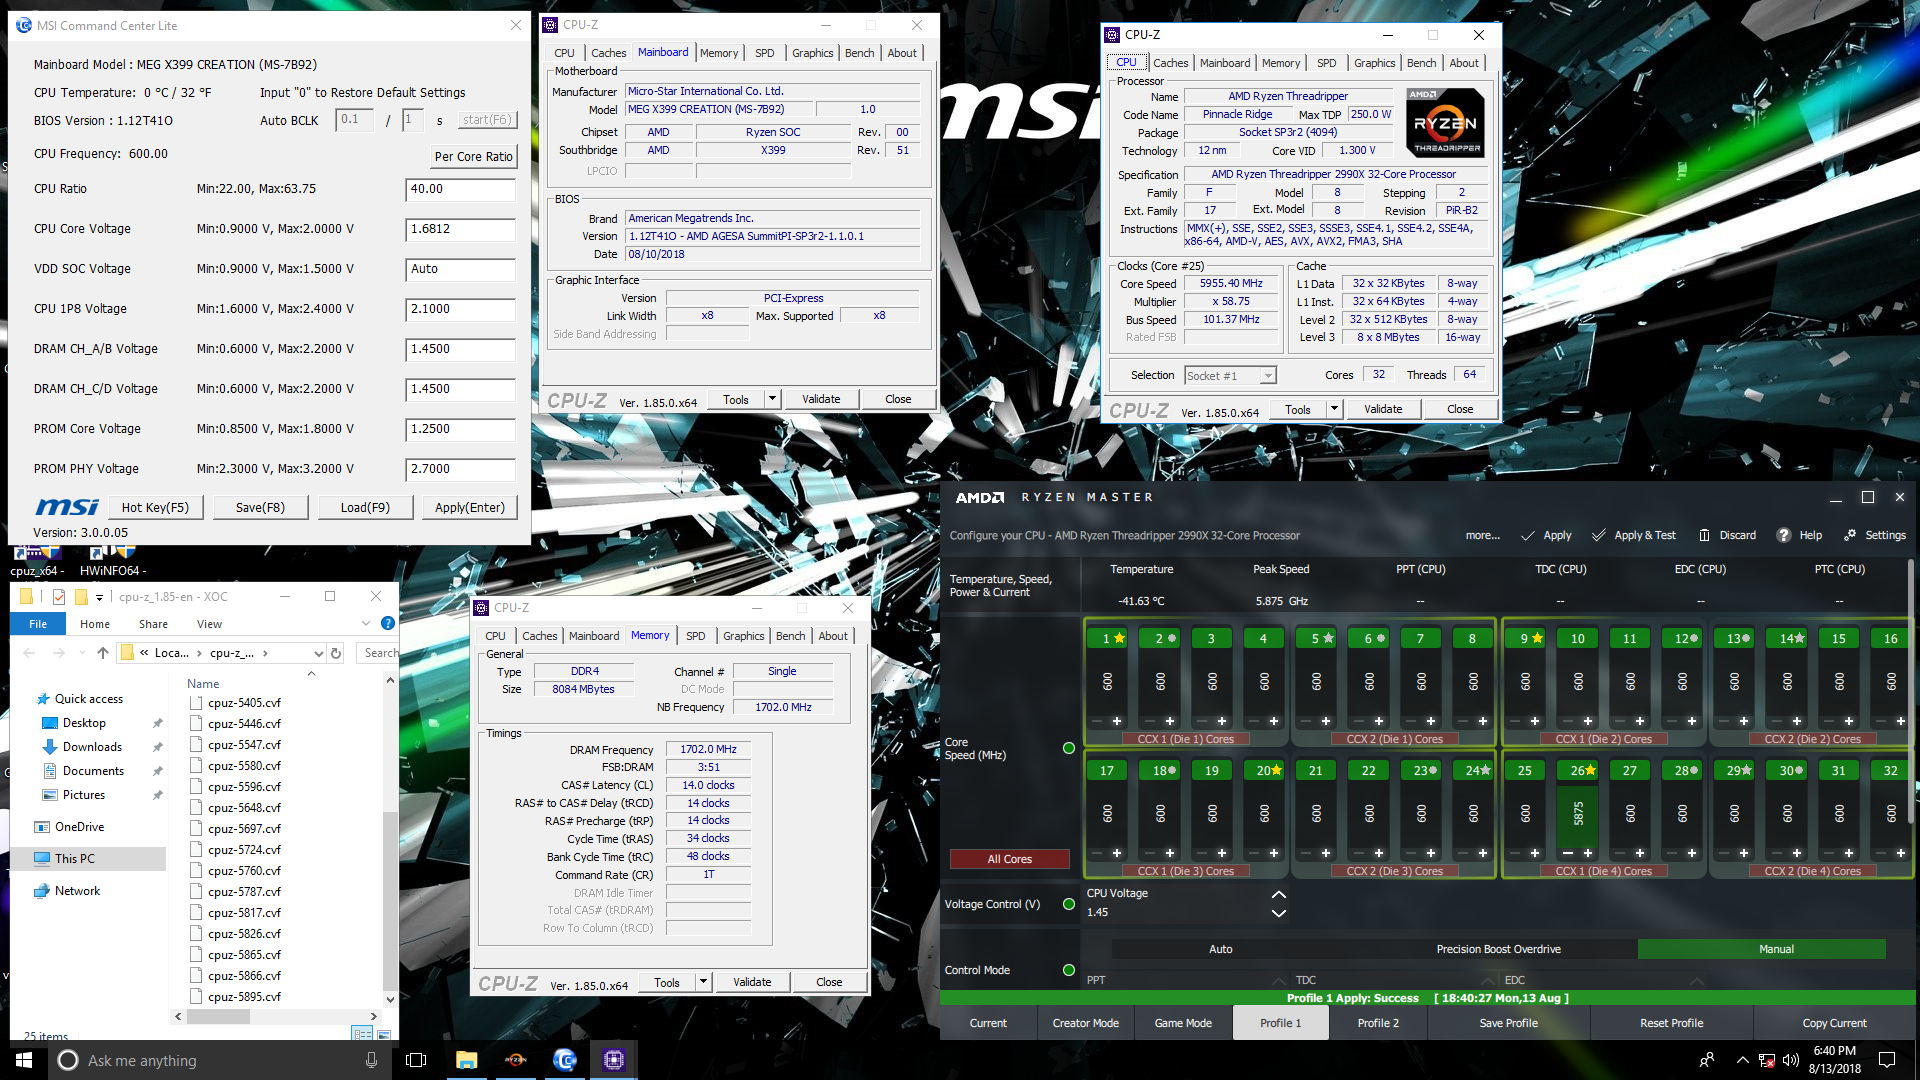Click Apply & Test double-check icon
Viewport: 1920px width, 1080px height.
[1597, 535]
